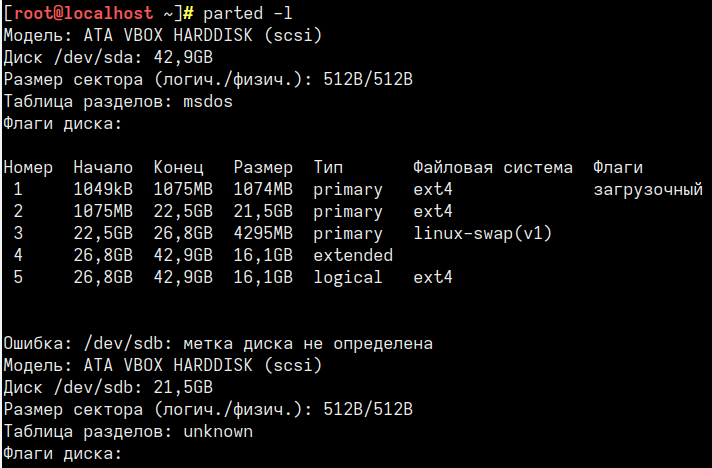Click the 'parted -l' command text
Image resolution: width=712 pixels, height=468 pixels.
(x=247, y=14)
